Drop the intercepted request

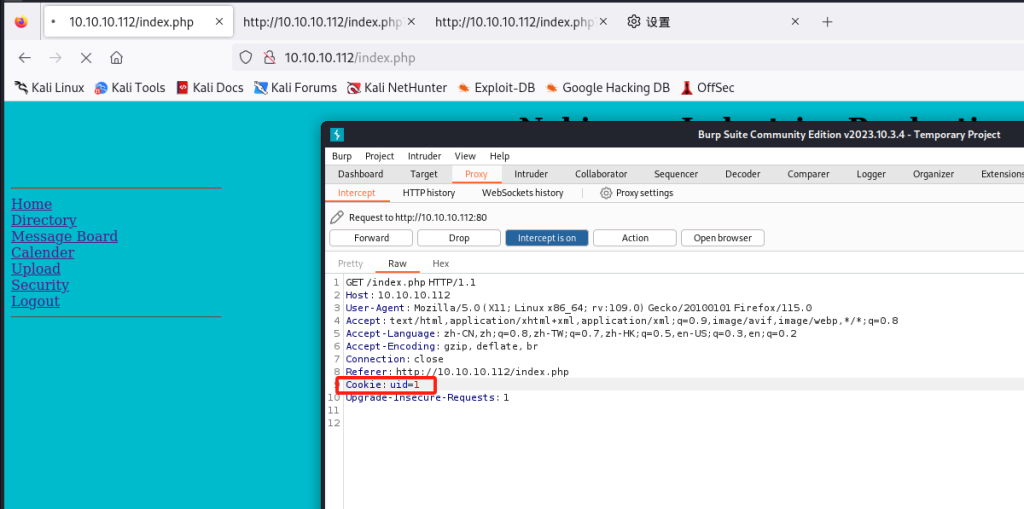tap(459, 238)
